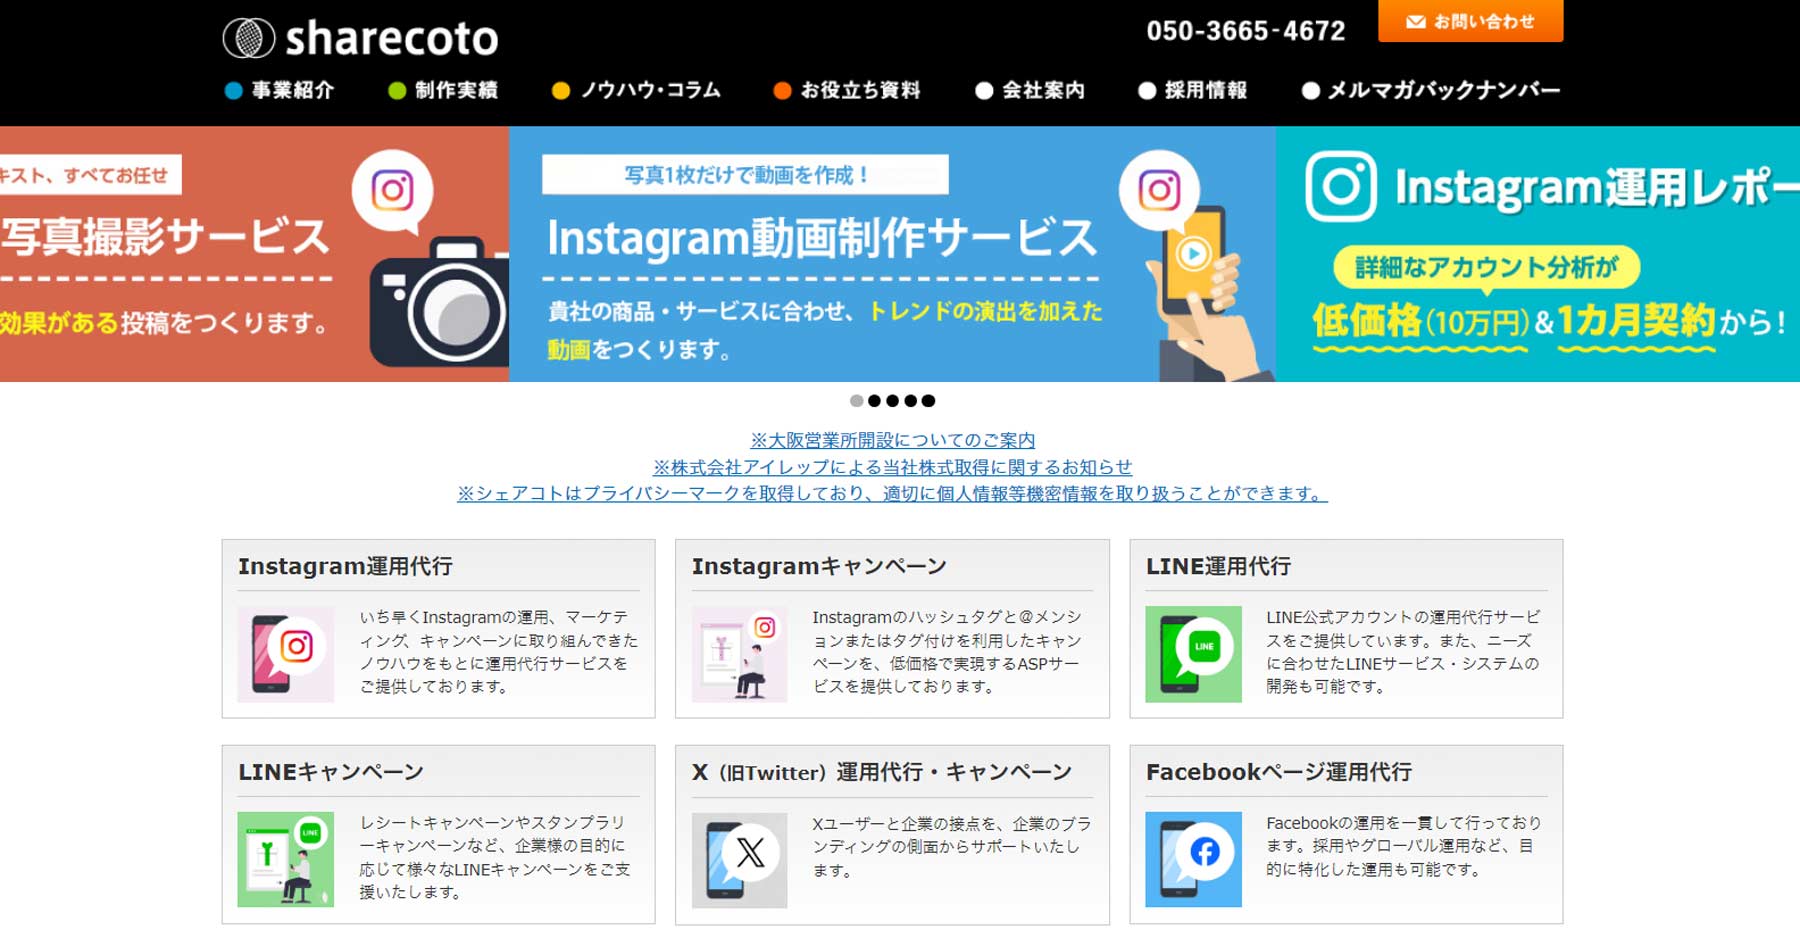Click the 写真撮影サービス banner slide
1800x938 pixels.
pyautogui.click(x=254, y=254)
